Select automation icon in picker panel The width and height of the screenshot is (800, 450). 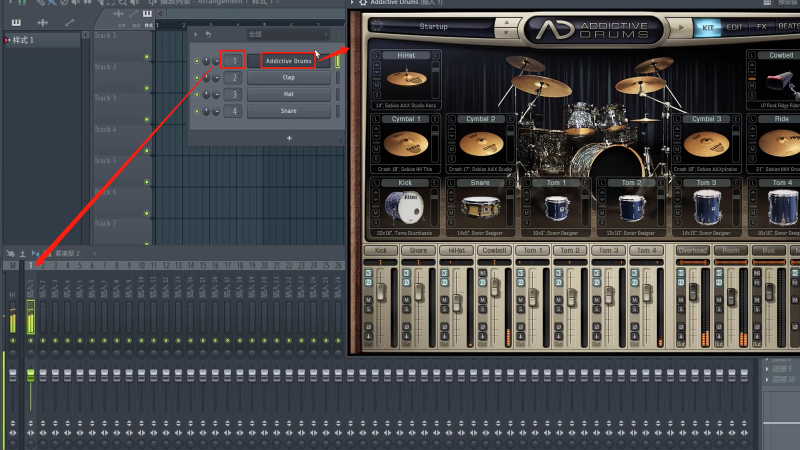click(x=69, y=22)
